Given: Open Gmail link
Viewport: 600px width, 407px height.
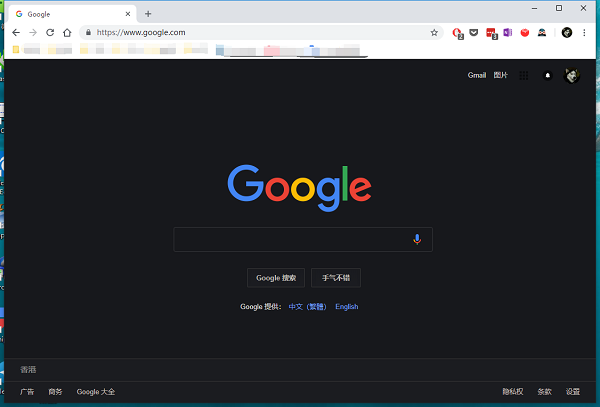Looking at the screenshot, I should tap(476, 75).
